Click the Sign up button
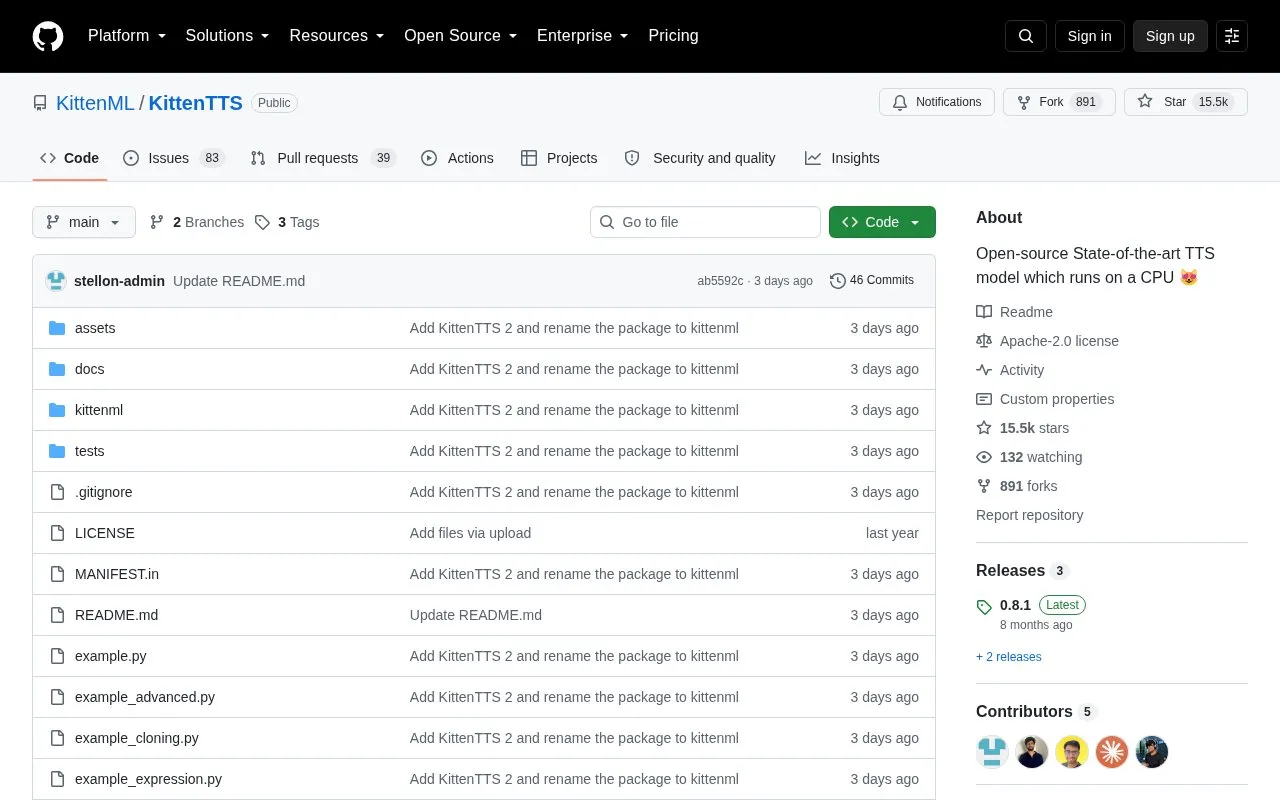Viewport: 1280px width, 800px height. click(x=1170, y=36)
